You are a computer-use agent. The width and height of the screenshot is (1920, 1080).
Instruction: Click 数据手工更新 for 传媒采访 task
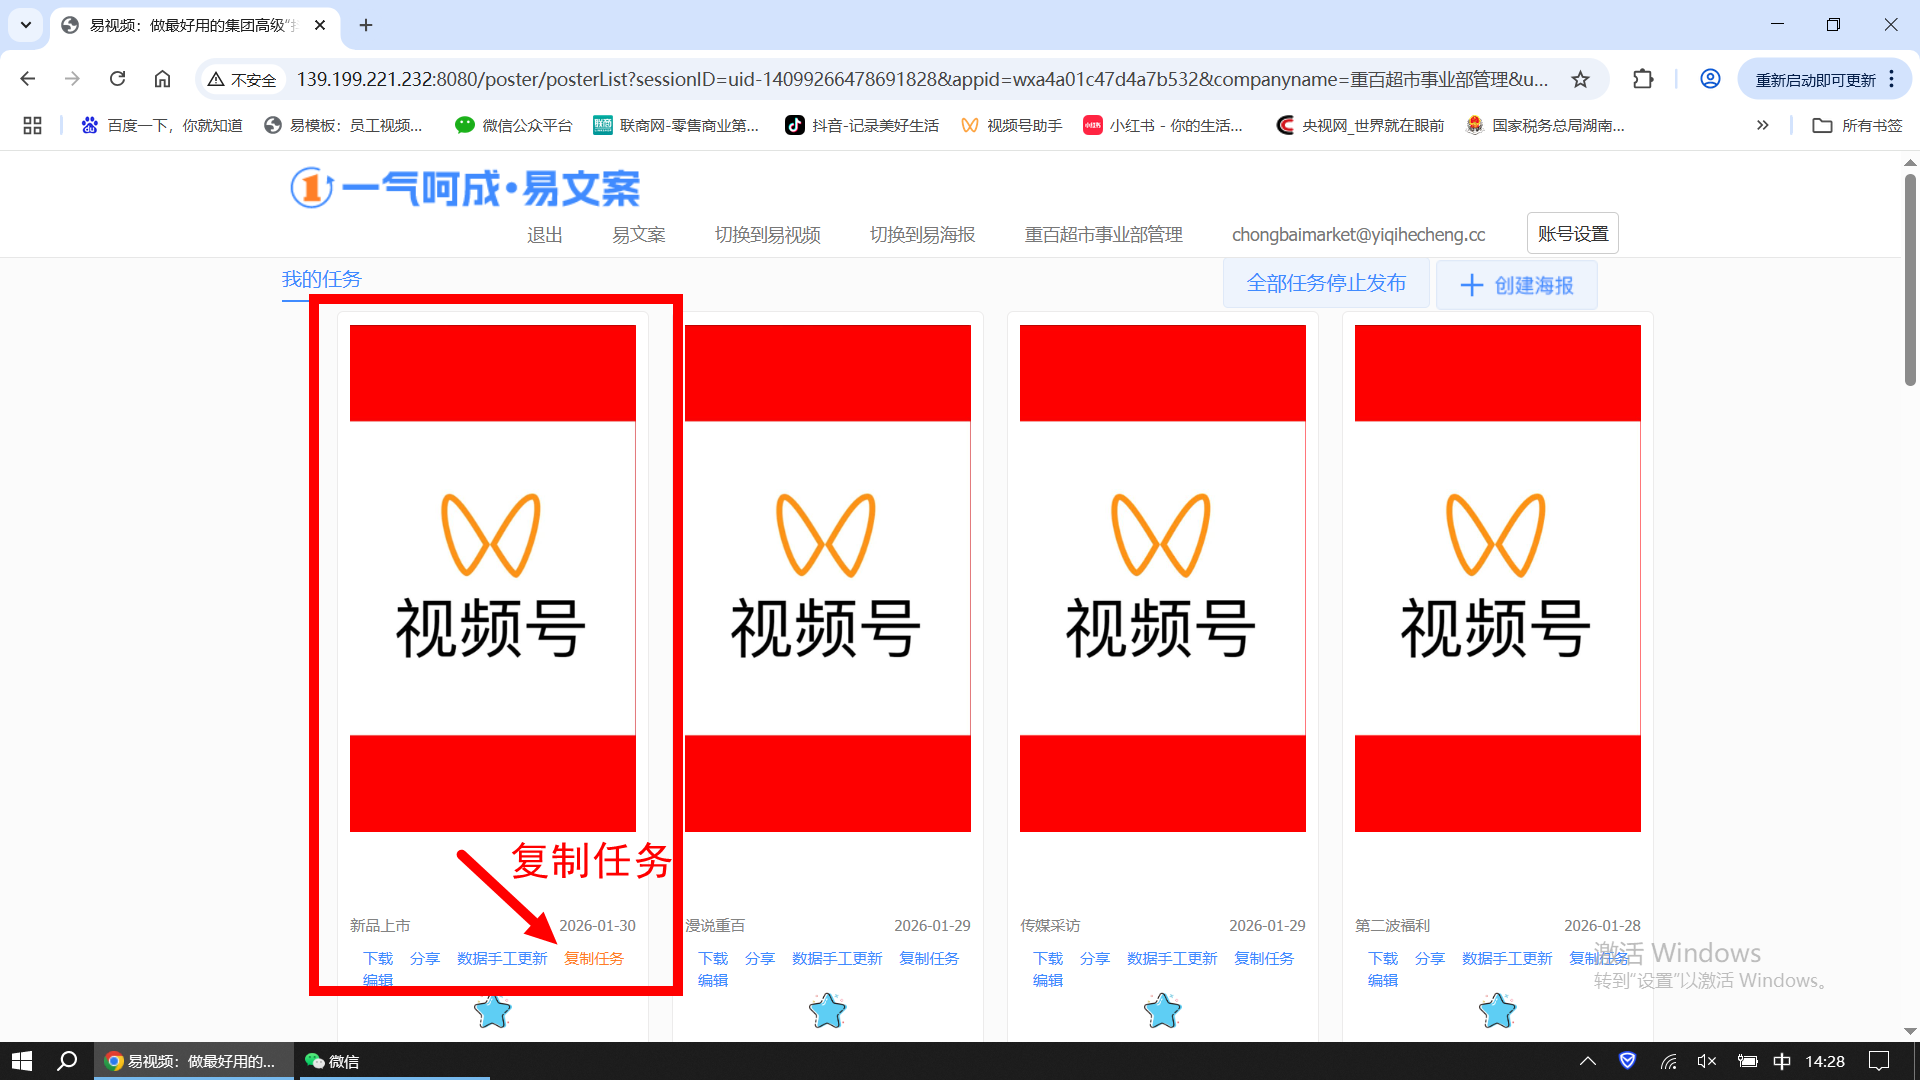click(1172, 958)
